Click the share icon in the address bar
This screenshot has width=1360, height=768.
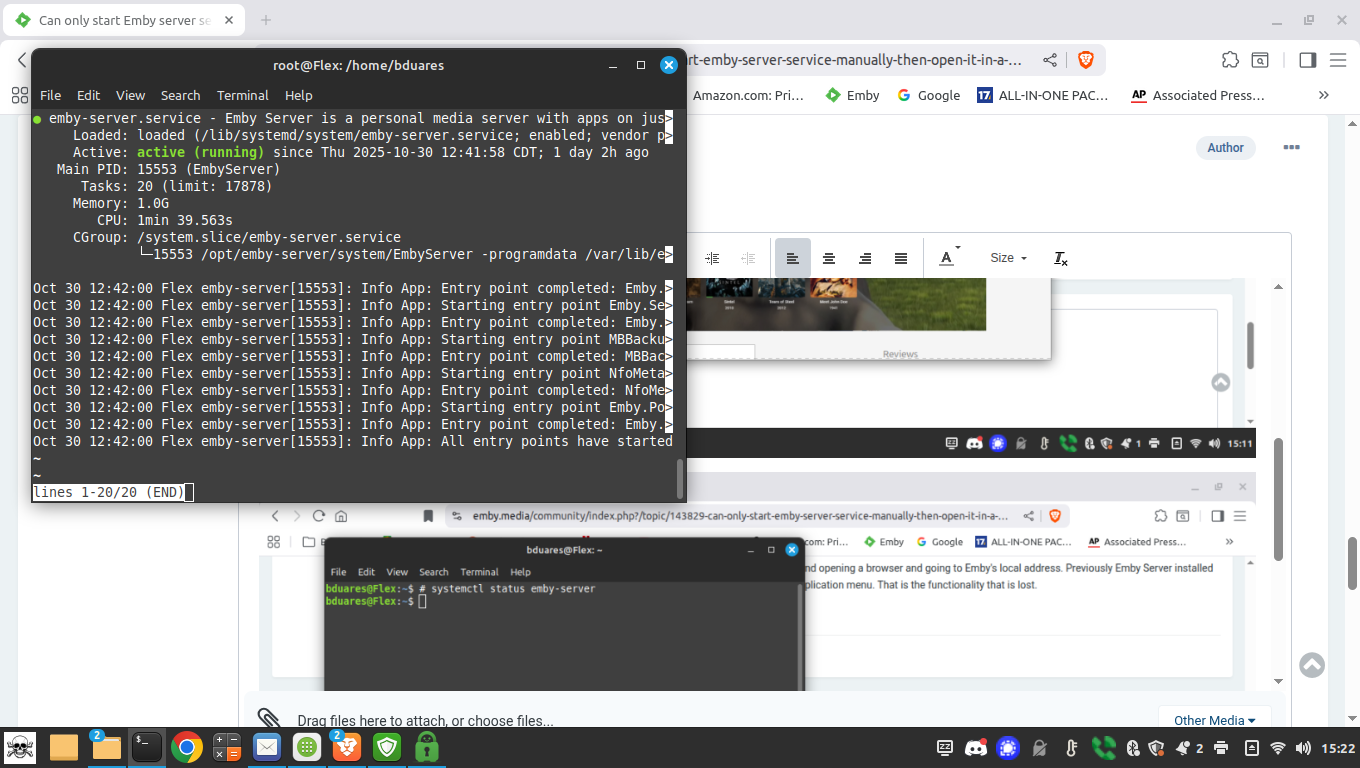point(1050,60)
